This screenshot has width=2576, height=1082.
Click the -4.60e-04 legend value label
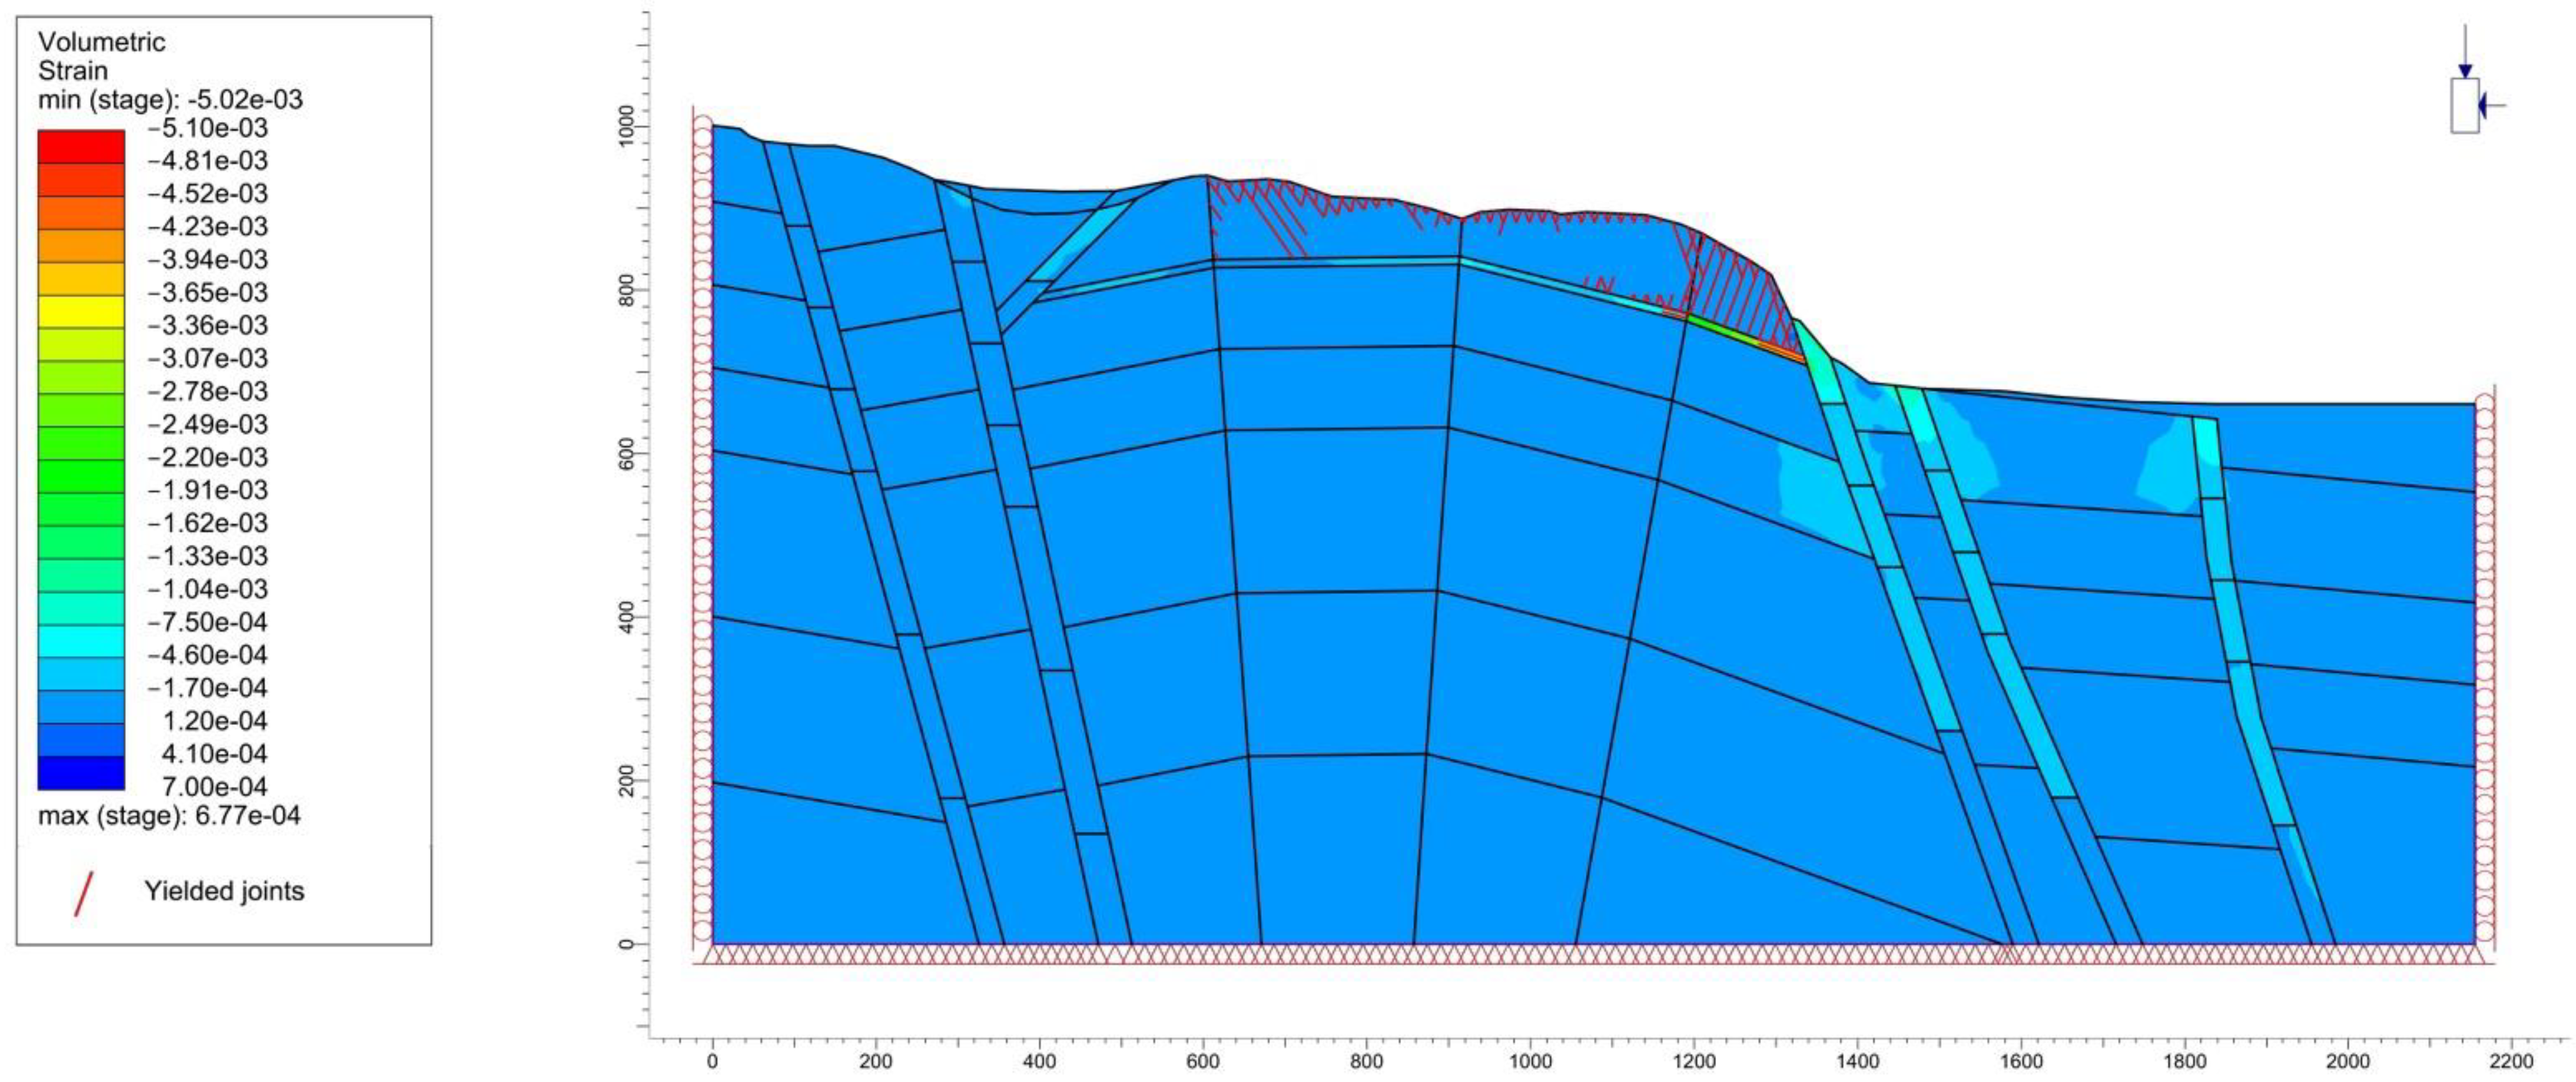point(208,655)
